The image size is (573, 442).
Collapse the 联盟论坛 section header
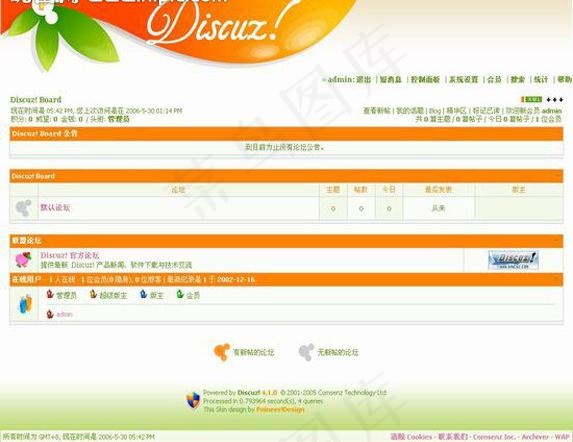(x=557, y=241)
